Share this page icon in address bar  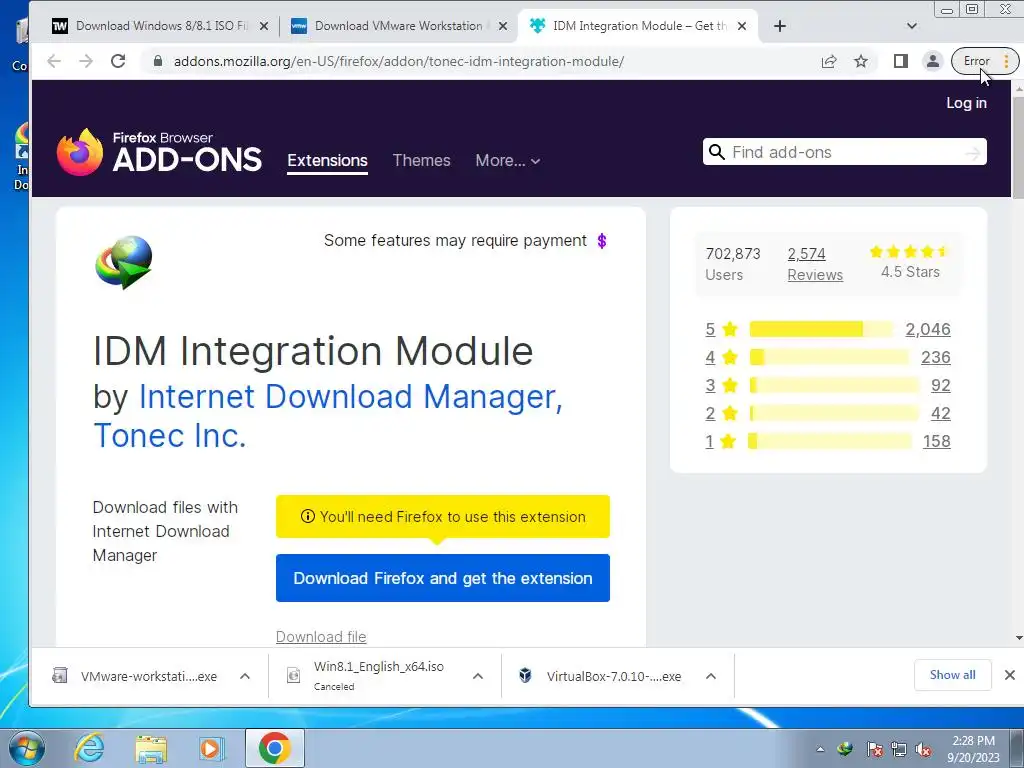829,61
